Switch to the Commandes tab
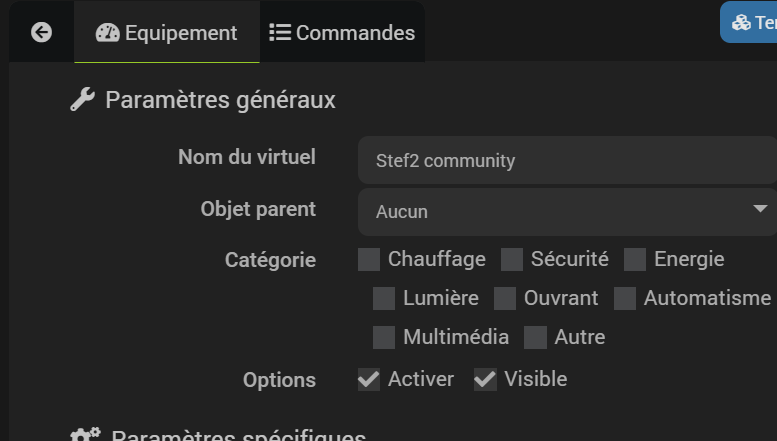The image size is (777, 441). pyautogui.click(x=342, y=33)
